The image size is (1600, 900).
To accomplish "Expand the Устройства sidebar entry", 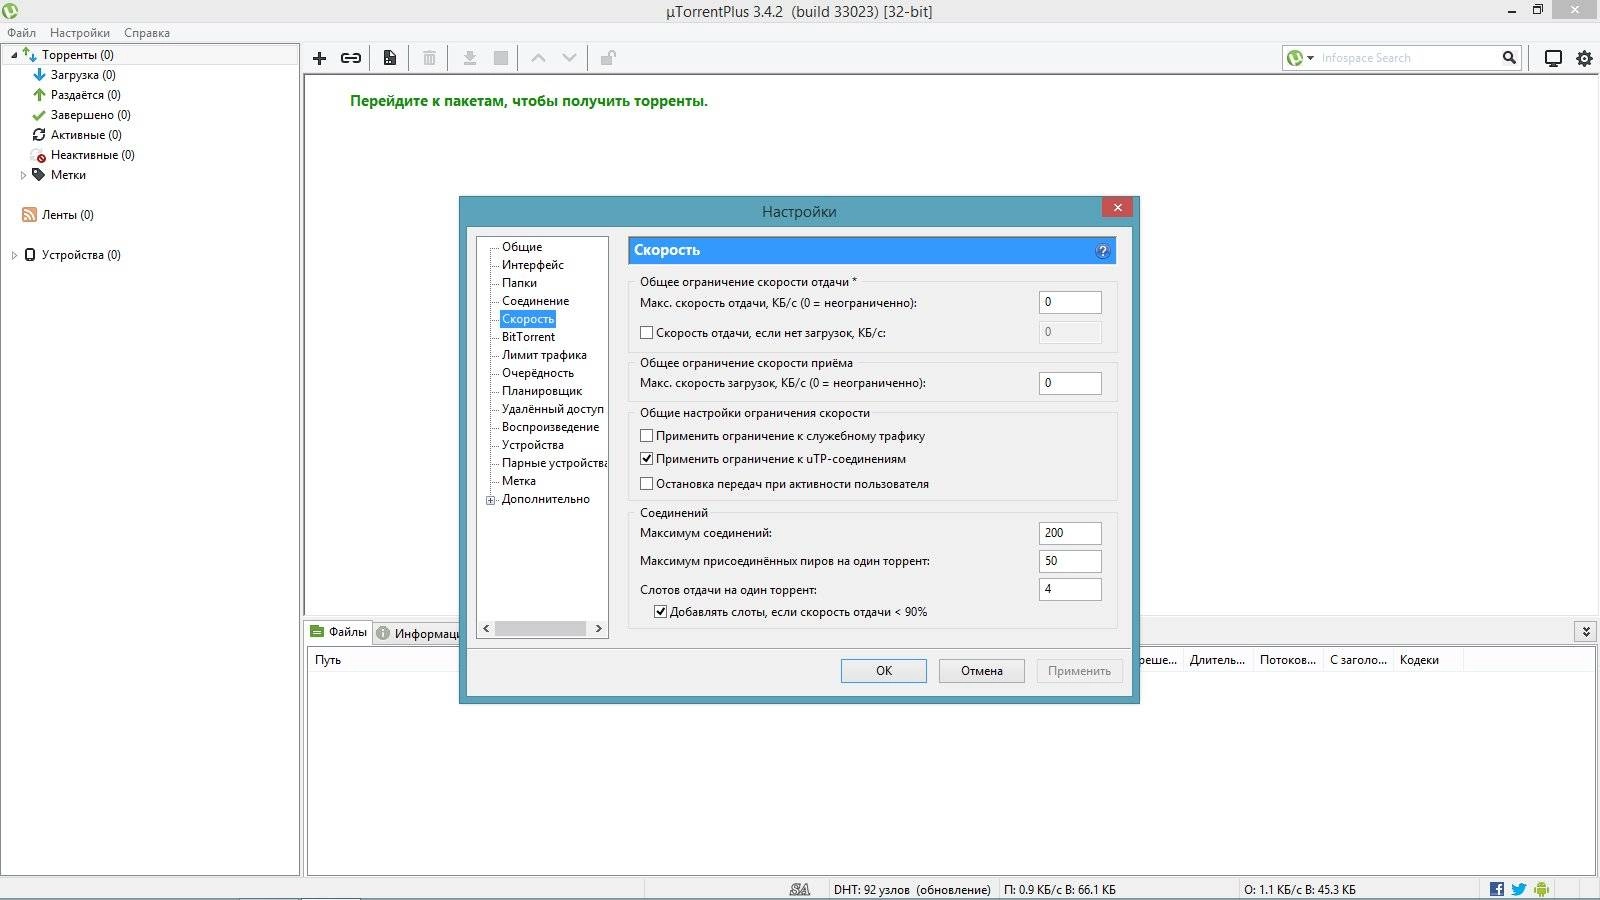I will 12,254.
